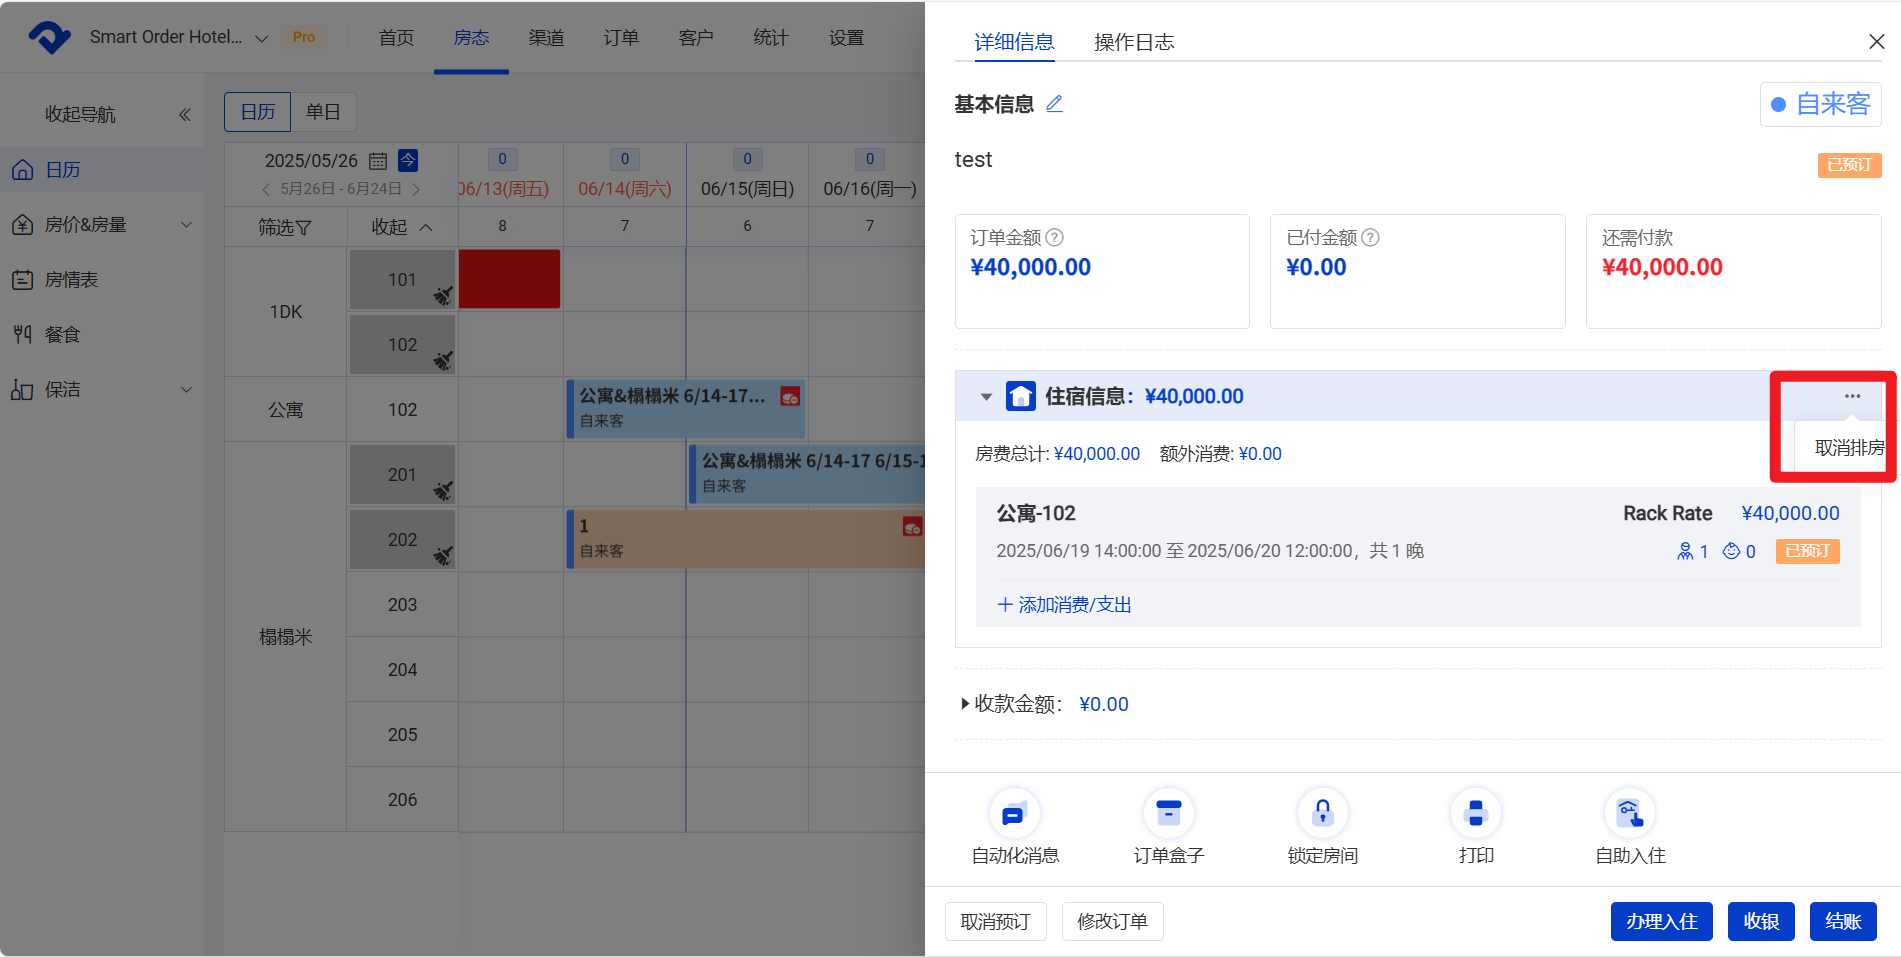Click the help icon next to 已付金额
The image size is (1901, 957).
[x=1370, y=238]
